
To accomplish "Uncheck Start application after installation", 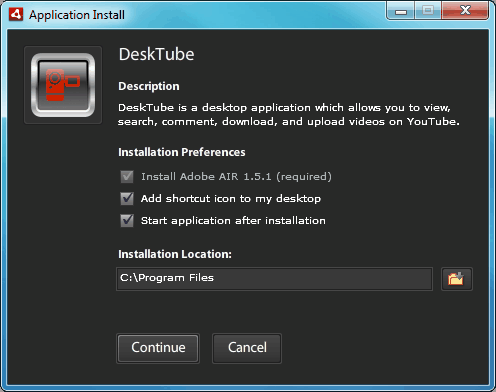I will tap(127, 220).
